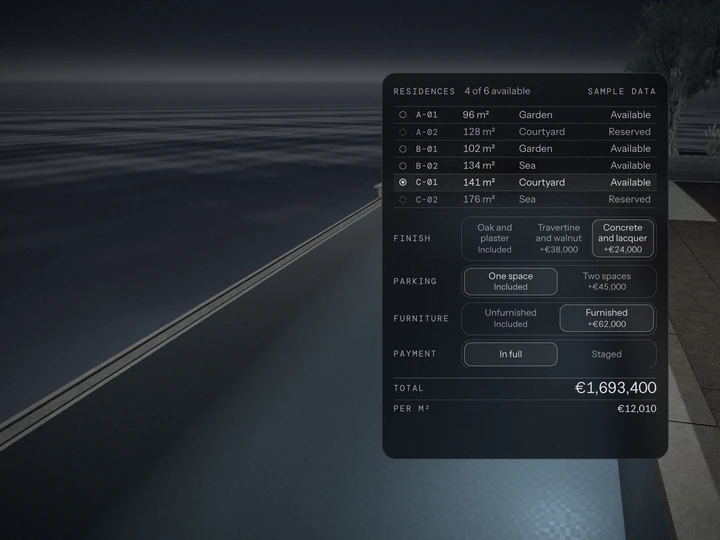Select the B-01 residence radio icon
This screenshot has height=540, width=720.
[x=403, y=149]
